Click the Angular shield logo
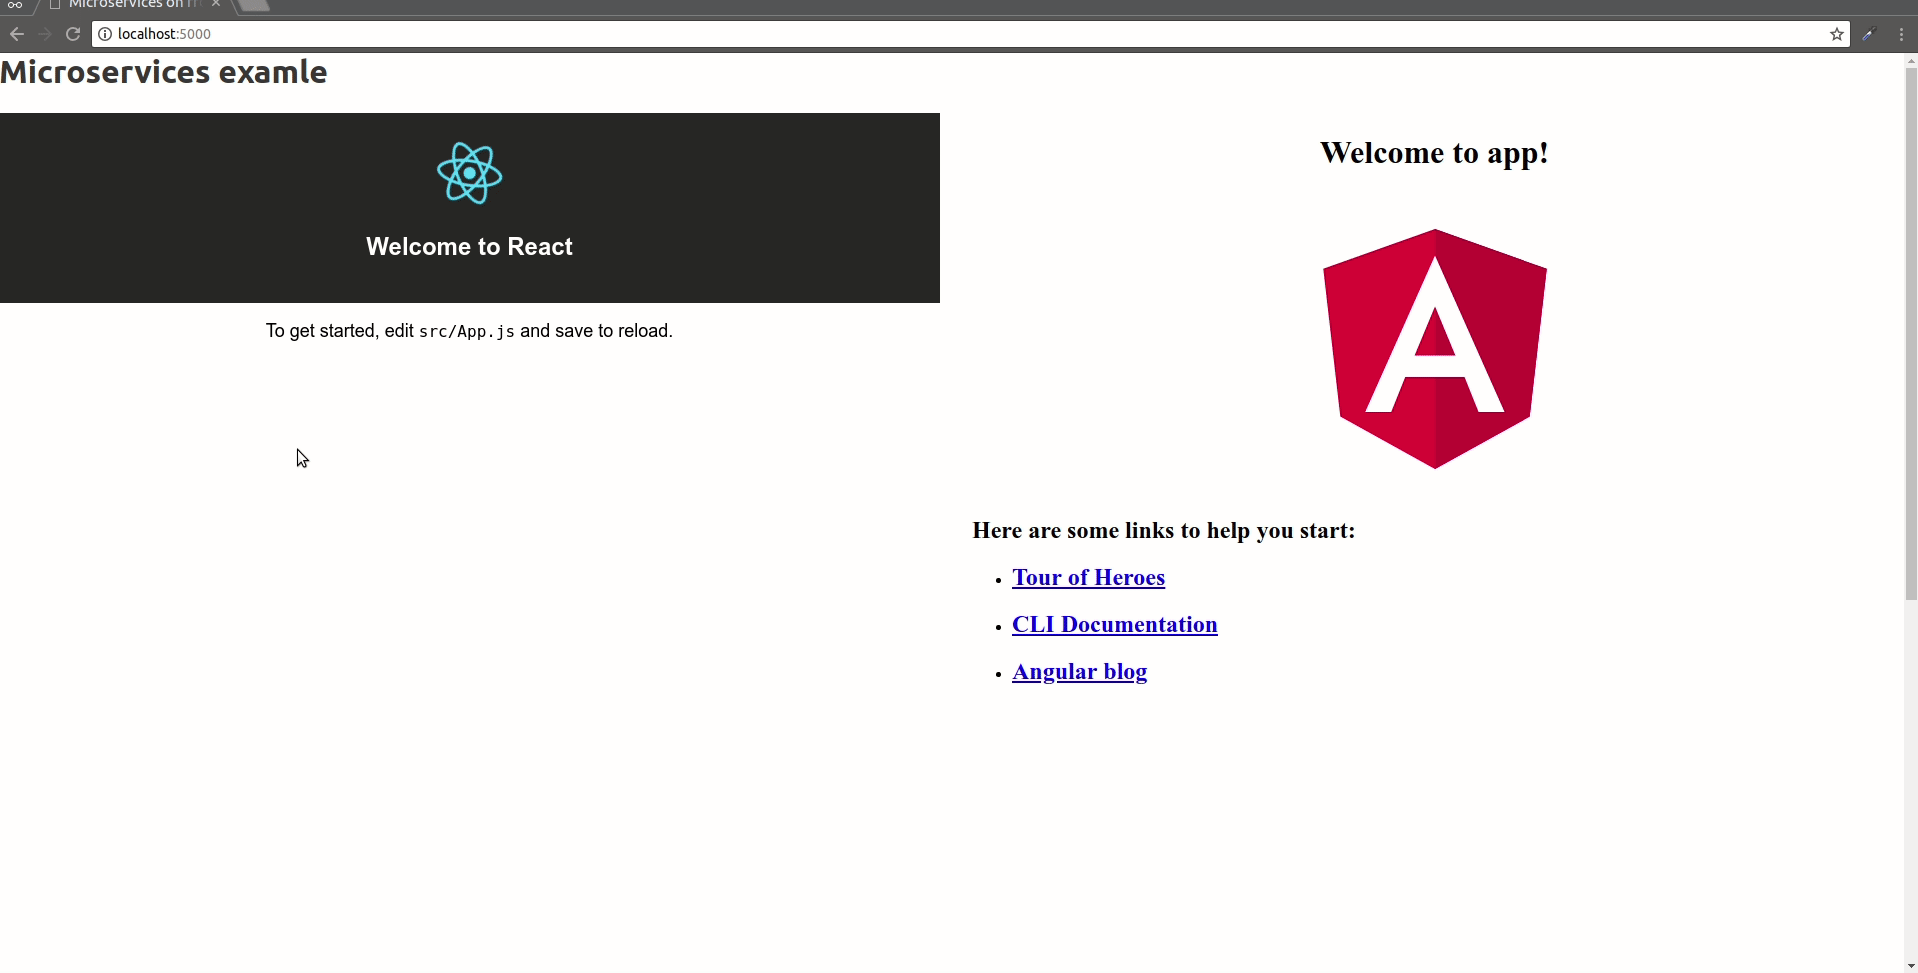1918x973 pixels. 1435,349
